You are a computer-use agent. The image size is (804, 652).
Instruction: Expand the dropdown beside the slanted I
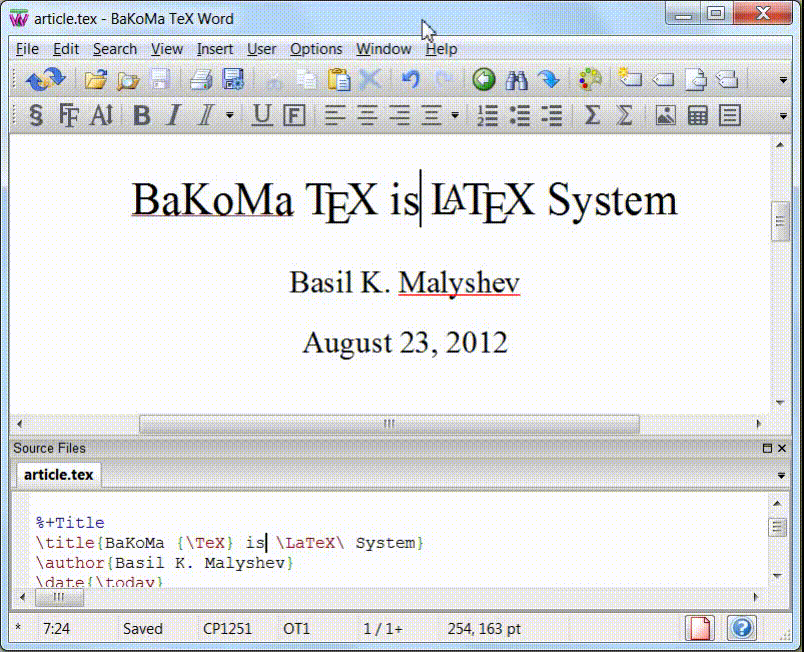[x=230, y=115]
